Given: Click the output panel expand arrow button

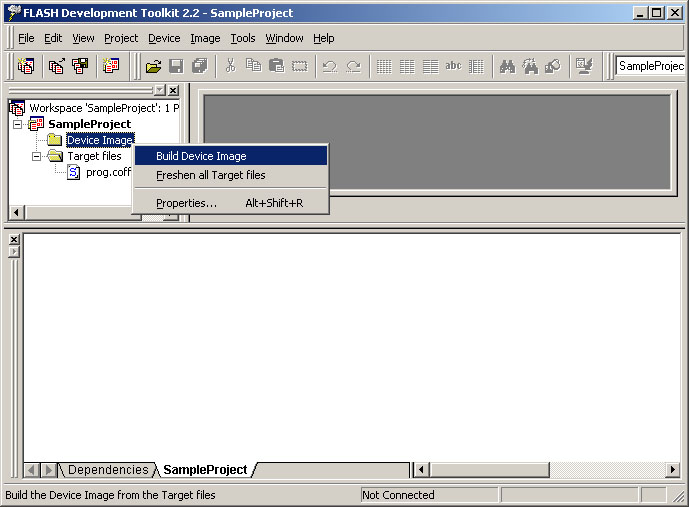Looking at the screenshot, I should 14,252.
